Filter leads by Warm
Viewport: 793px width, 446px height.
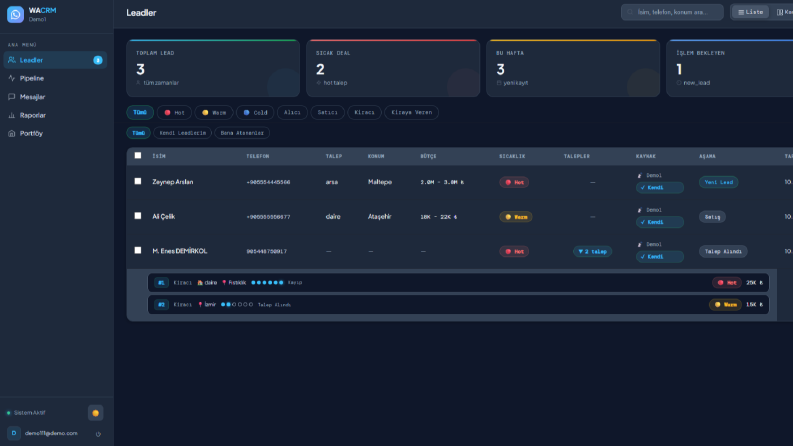pyautogui.click(x=214, y=112)
